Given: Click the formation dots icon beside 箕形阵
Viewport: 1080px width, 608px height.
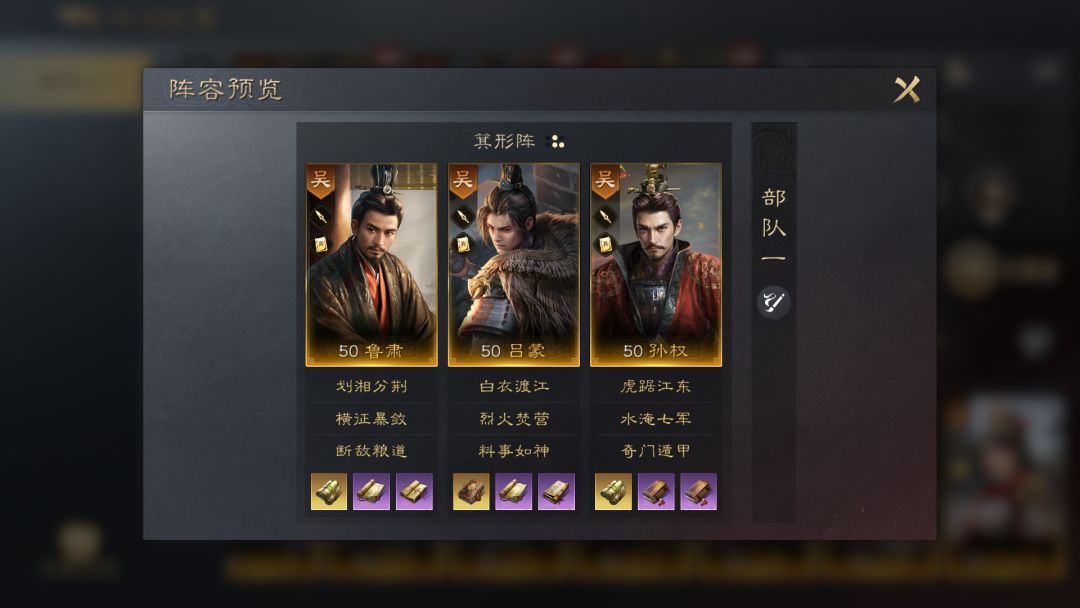Looking at the screenshot, I should (555, 142).
